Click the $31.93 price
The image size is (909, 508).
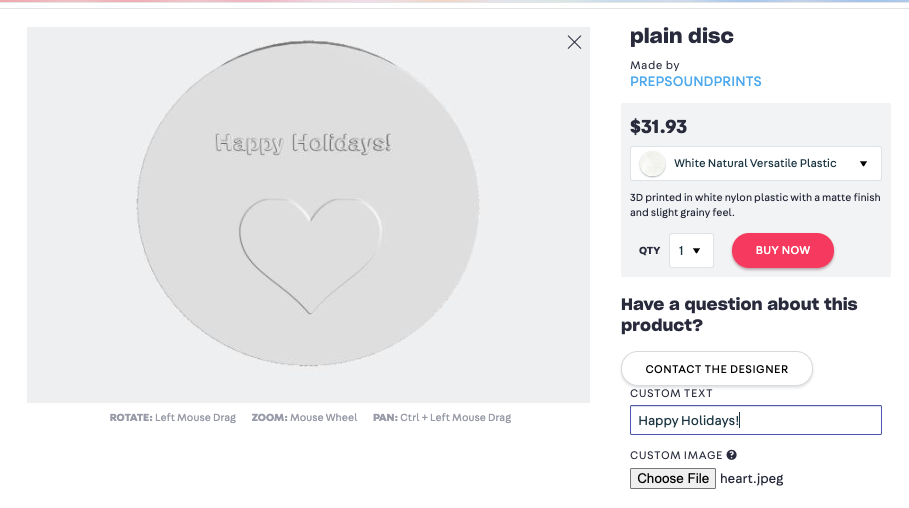pyautogui.click(x=659, y=126)
